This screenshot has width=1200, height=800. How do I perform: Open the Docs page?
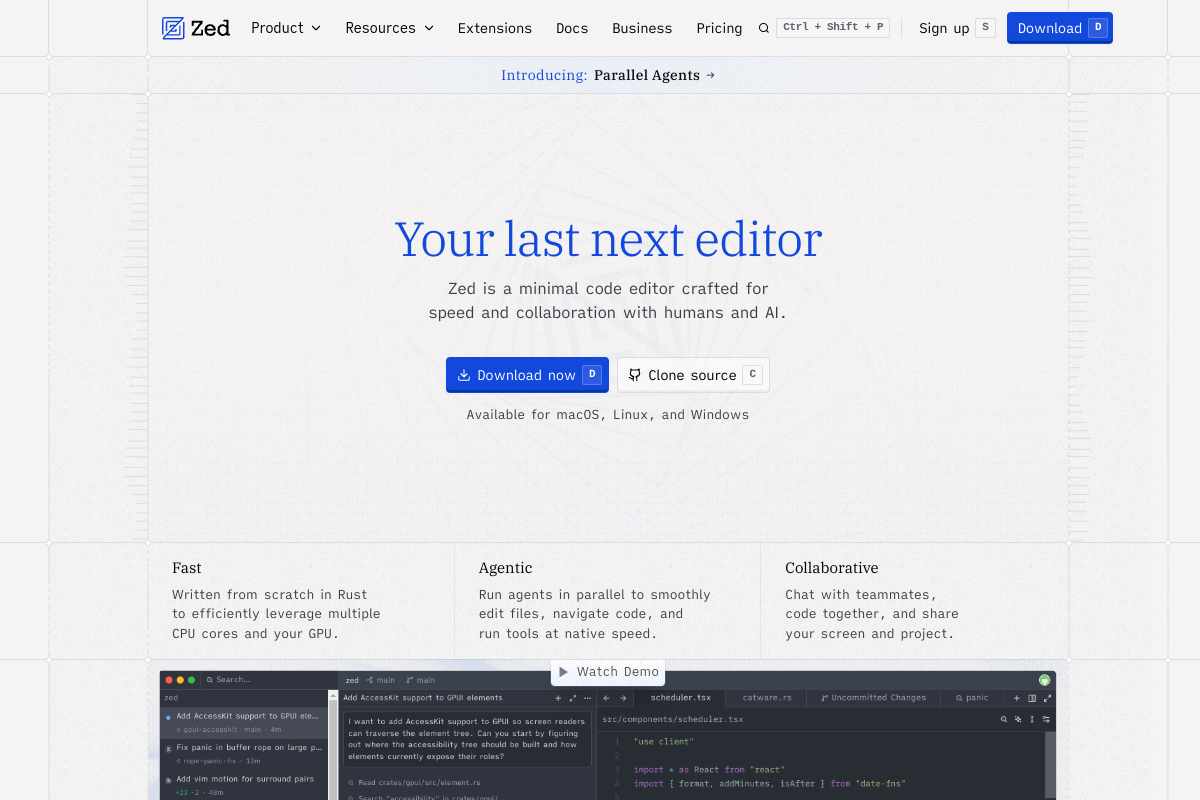(x=572, y=28)
